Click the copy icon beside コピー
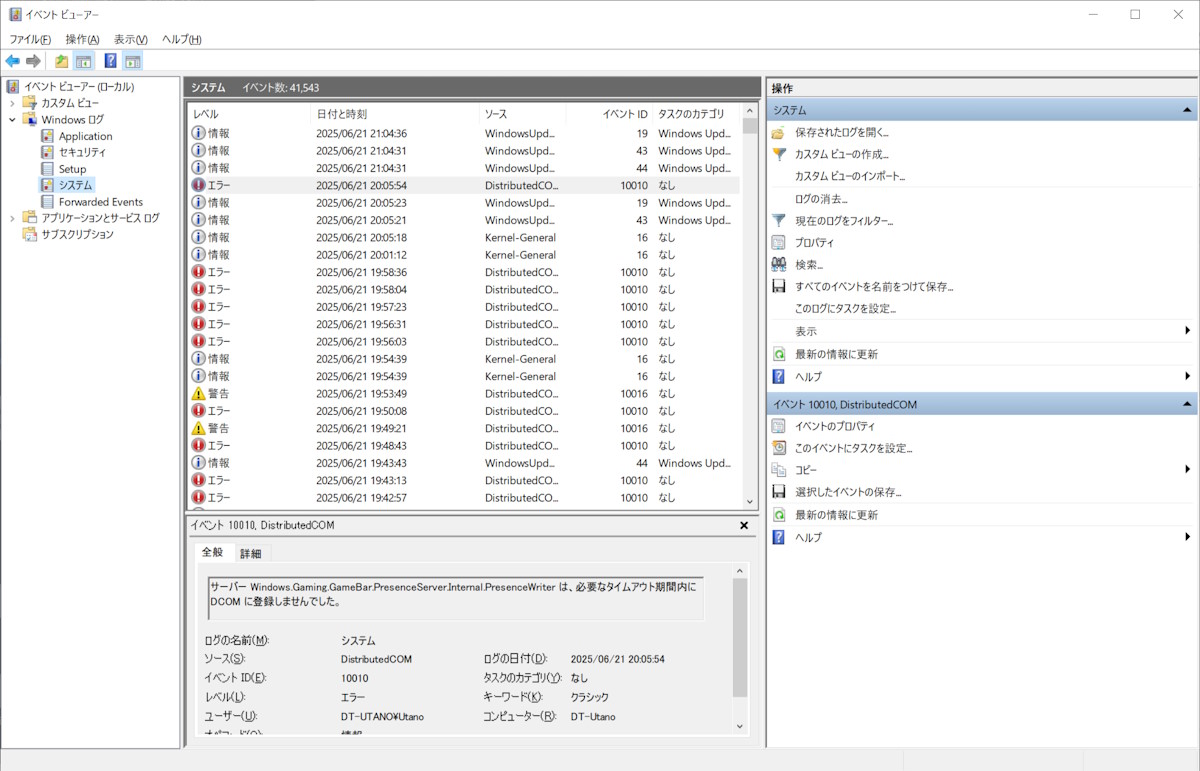The height and width of the screenshot is (771, 1200). pyautogui.click(x=779, y=470)
